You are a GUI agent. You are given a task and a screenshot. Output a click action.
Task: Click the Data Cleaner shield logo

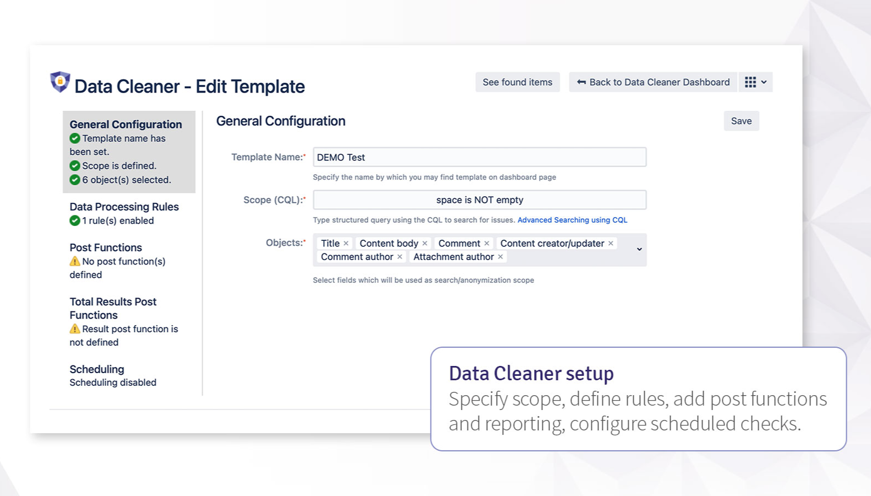click(60, 82)
